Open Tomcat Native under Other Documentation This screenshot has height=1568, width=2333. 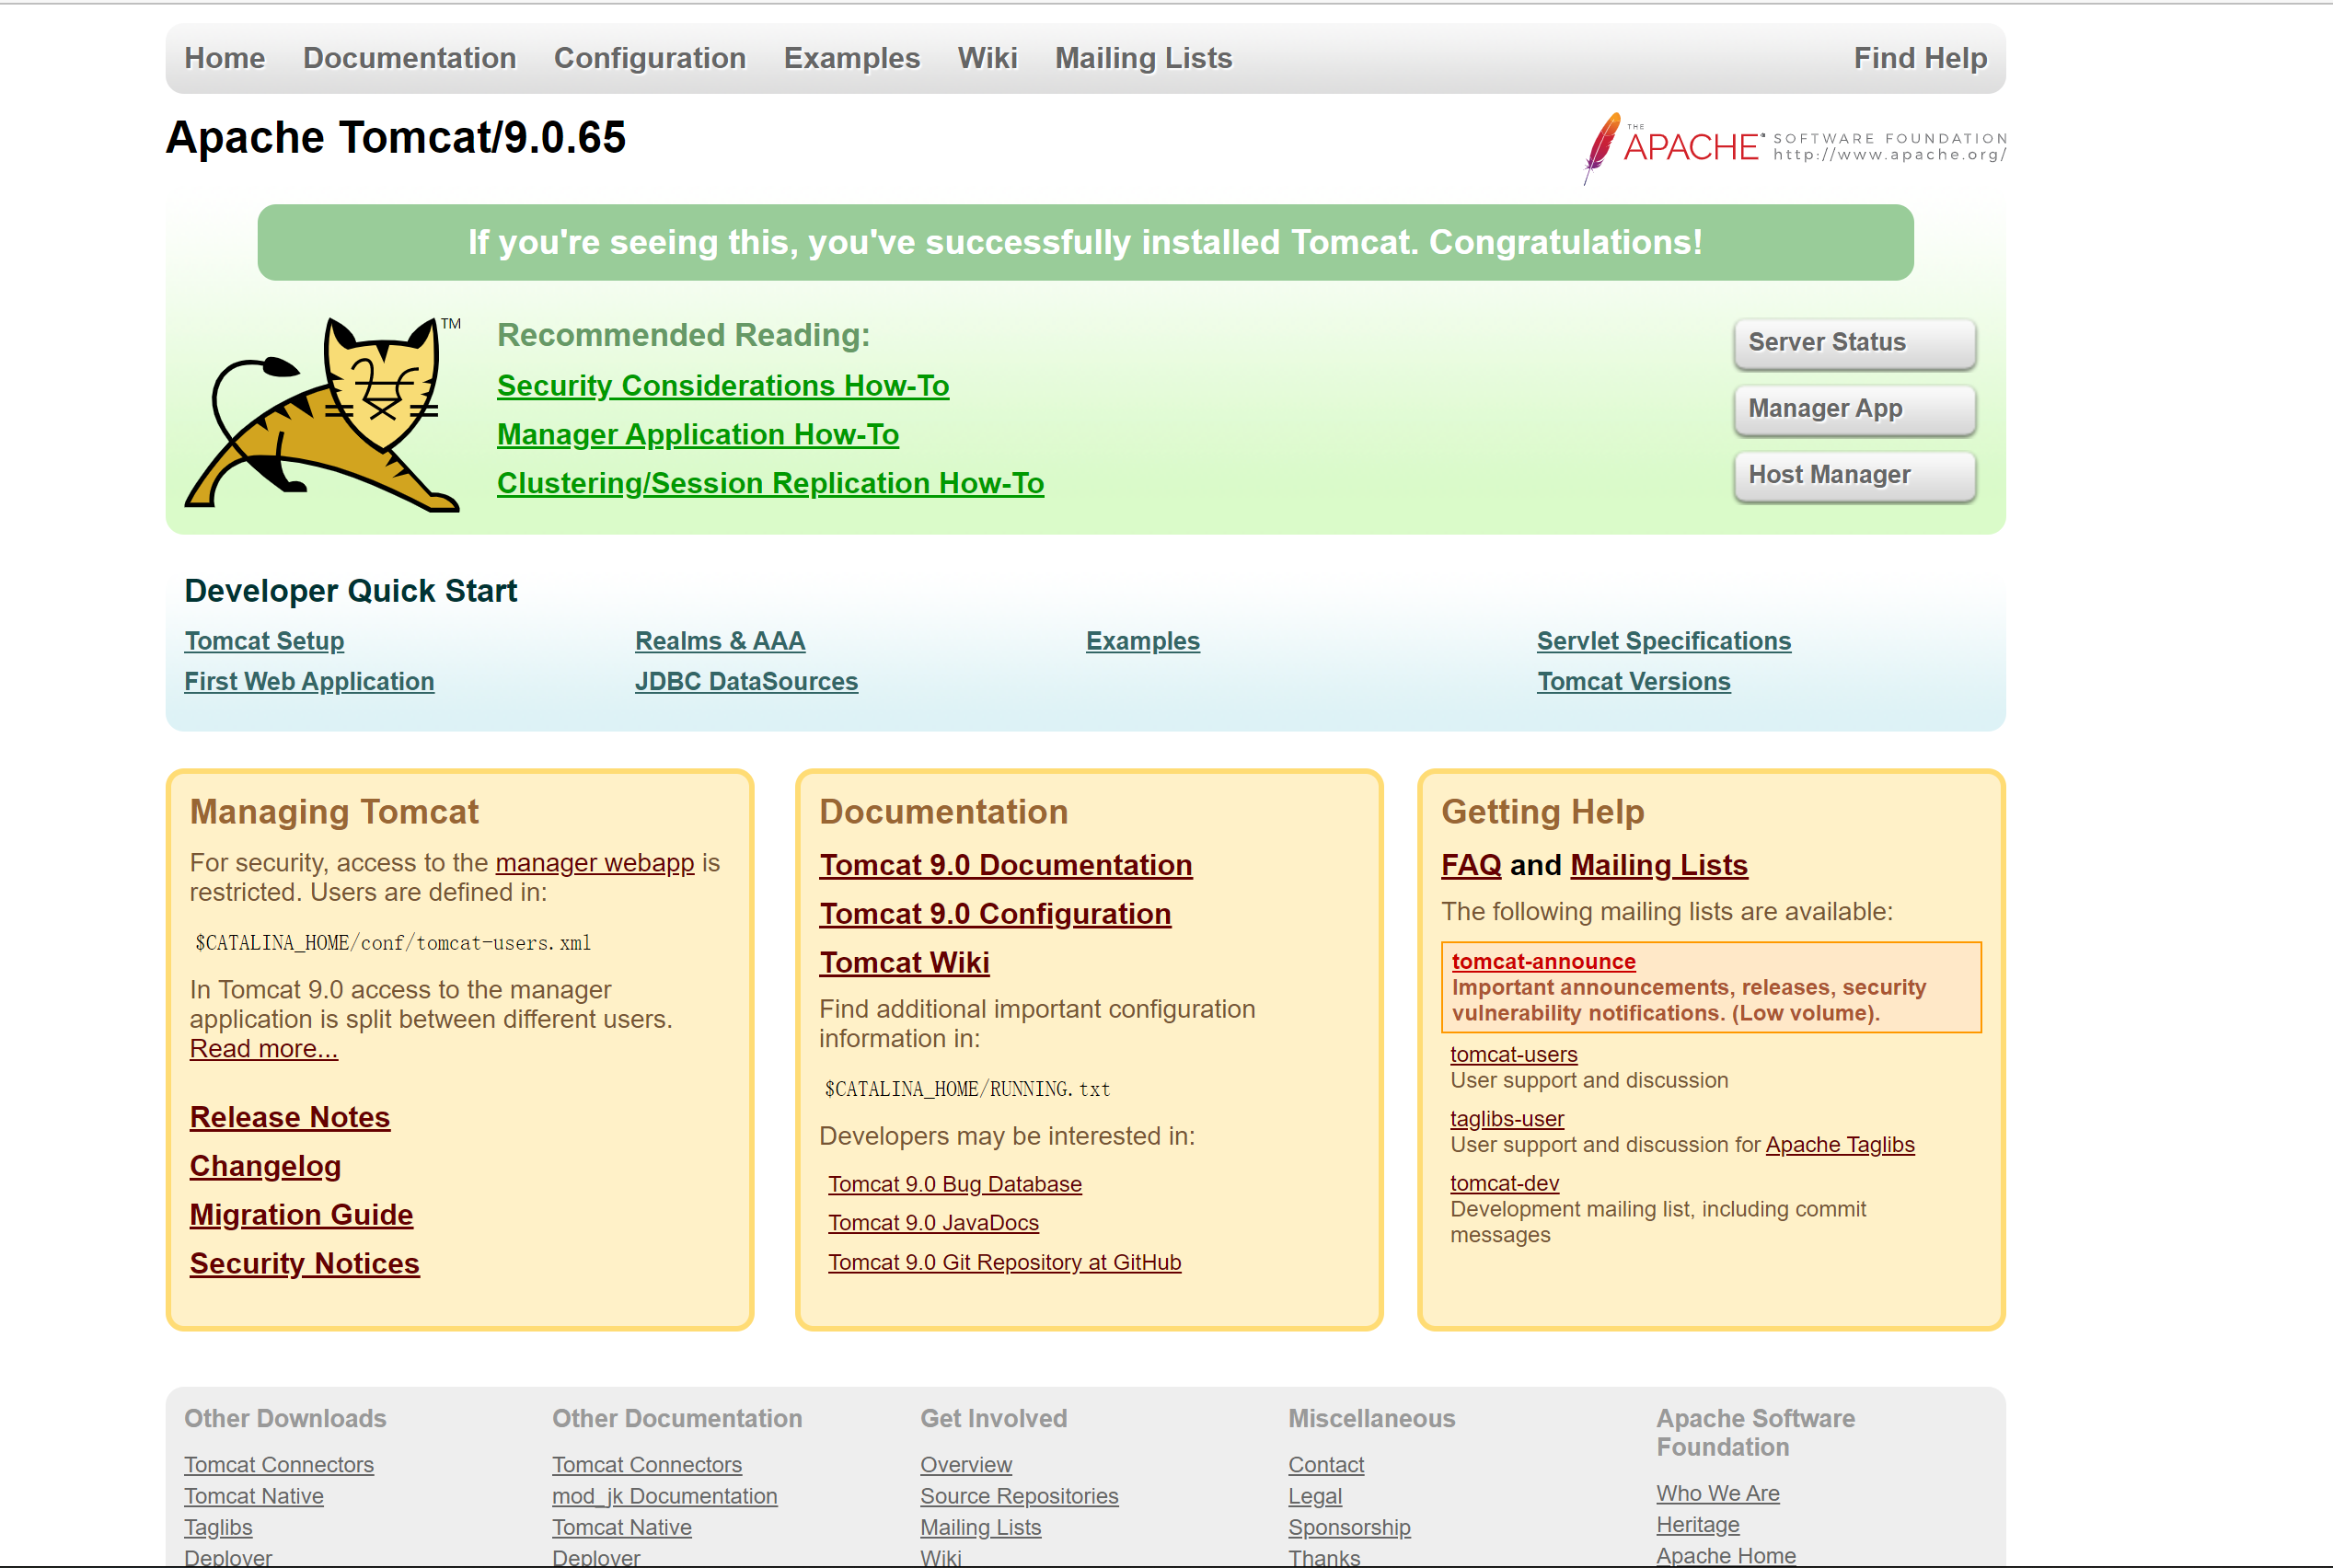(622, 1527)
